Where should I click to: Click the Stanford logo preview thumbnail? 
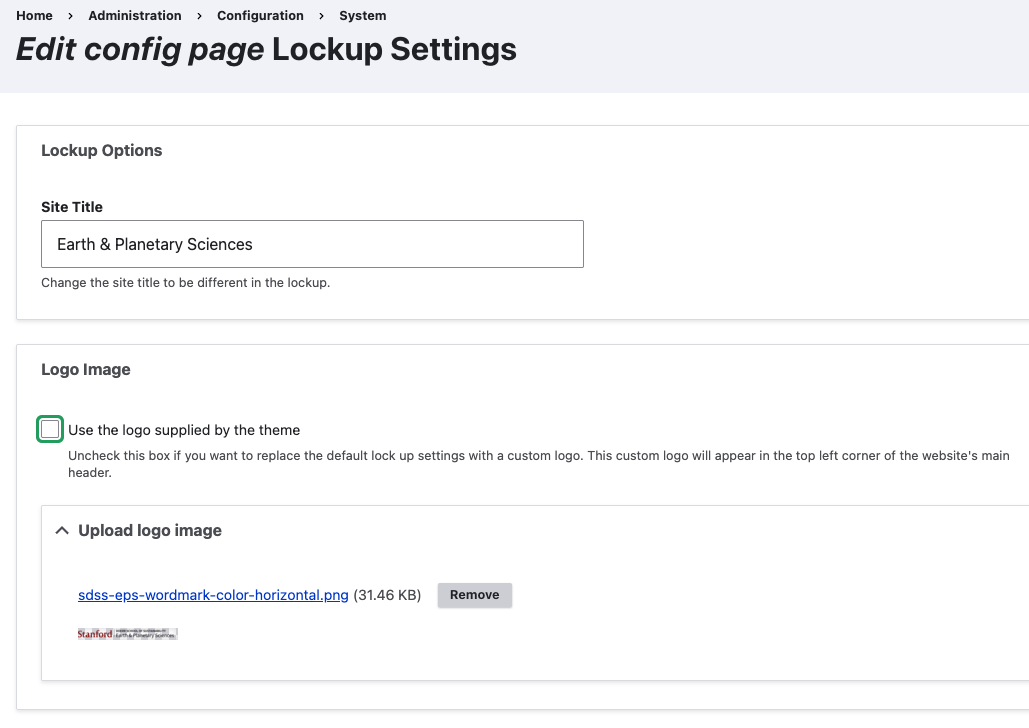point(127,633)
